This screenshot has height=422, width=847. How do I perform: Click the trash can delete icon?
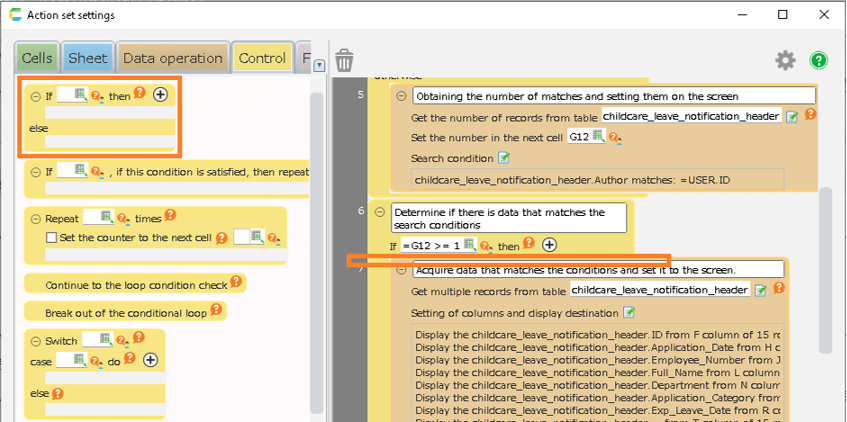345,60
